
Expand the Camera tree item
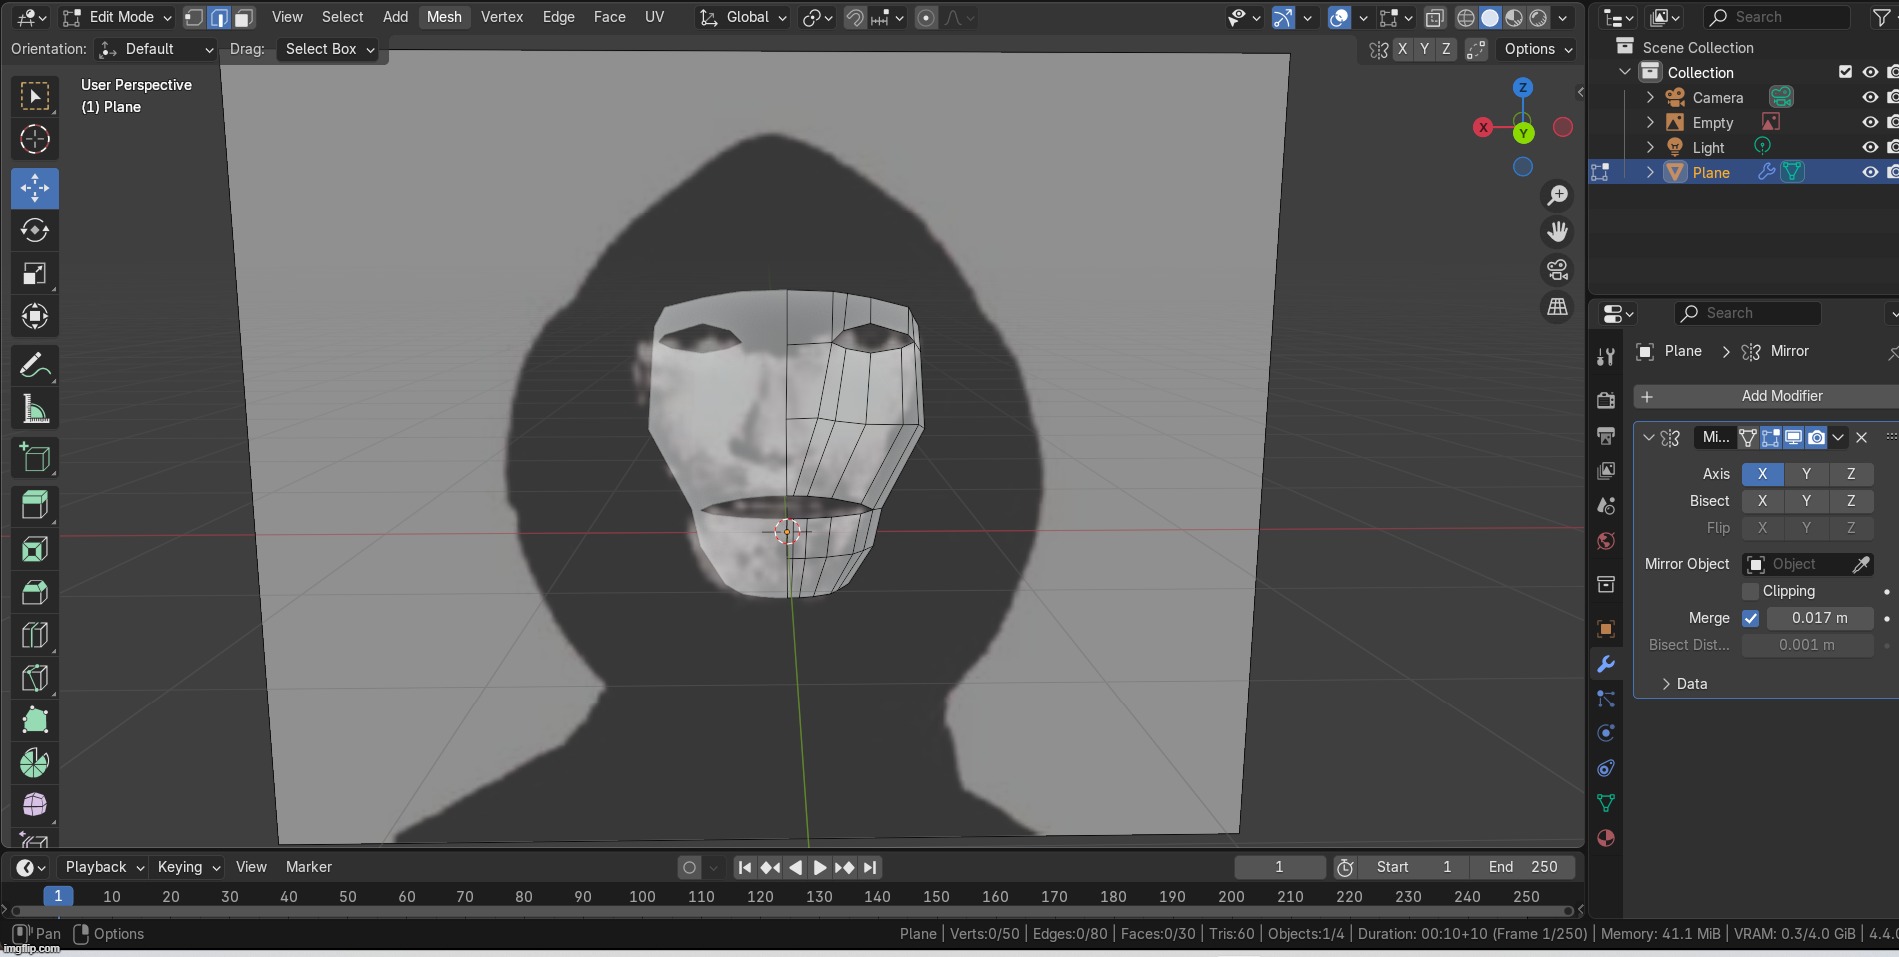[x=1650, y=97]
